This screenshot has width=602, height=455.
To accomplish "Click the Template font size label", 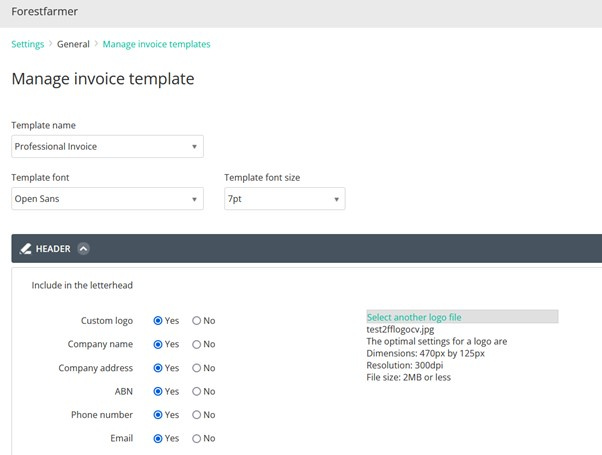I will coord(262,177).
